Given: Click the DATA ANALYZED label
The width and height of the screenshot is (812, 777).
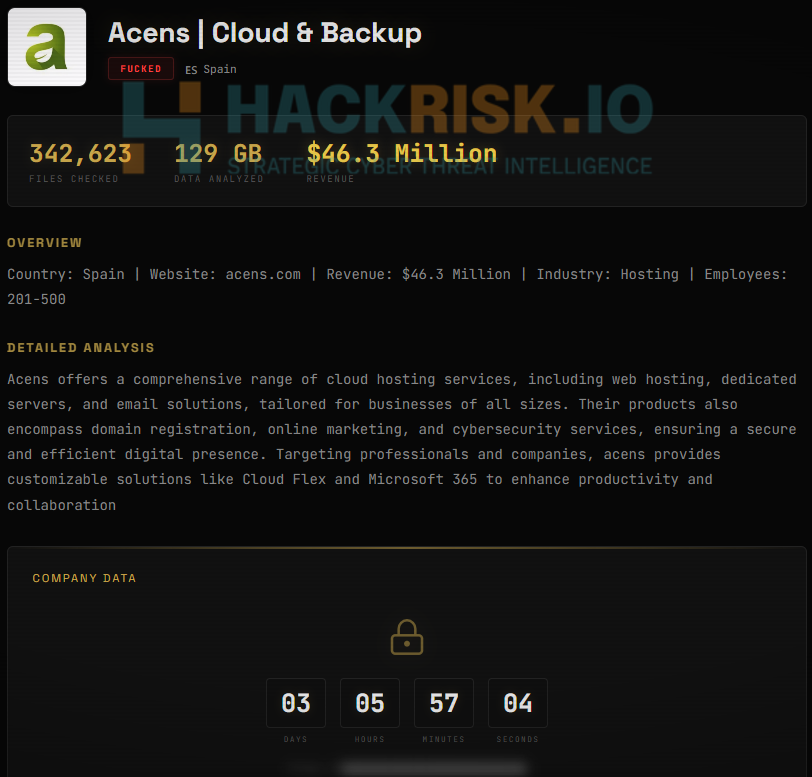Looking at the screenshot, I should [219, 179].
